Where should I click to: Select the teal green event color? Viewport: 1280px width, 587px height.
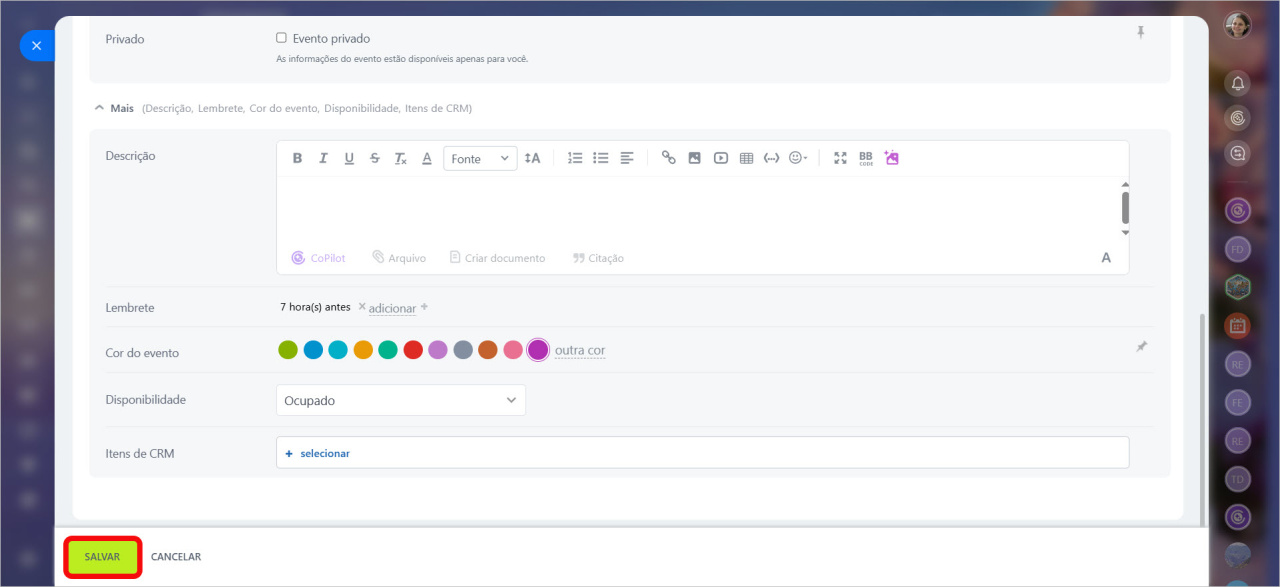(388, 350)
